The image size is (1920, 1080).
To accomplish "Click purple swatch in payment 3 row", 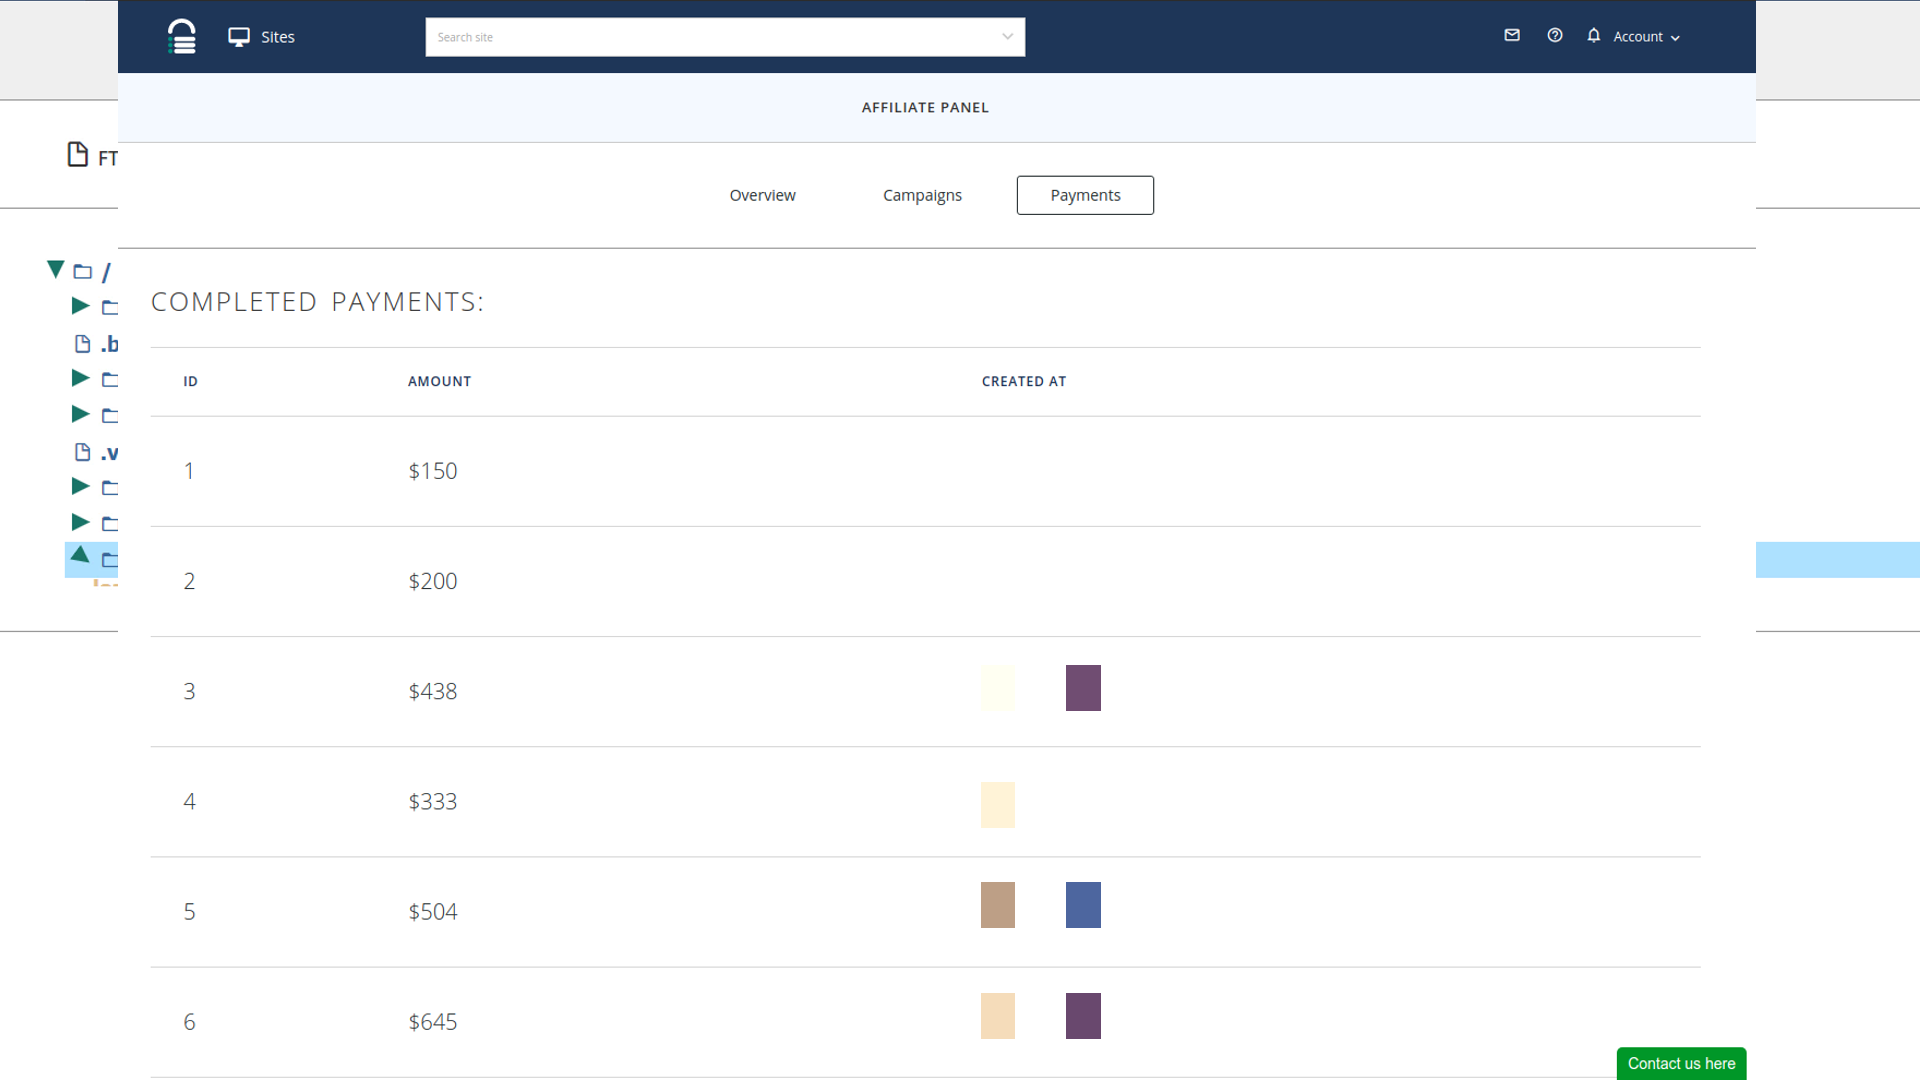I will (x=1083, y=688).
